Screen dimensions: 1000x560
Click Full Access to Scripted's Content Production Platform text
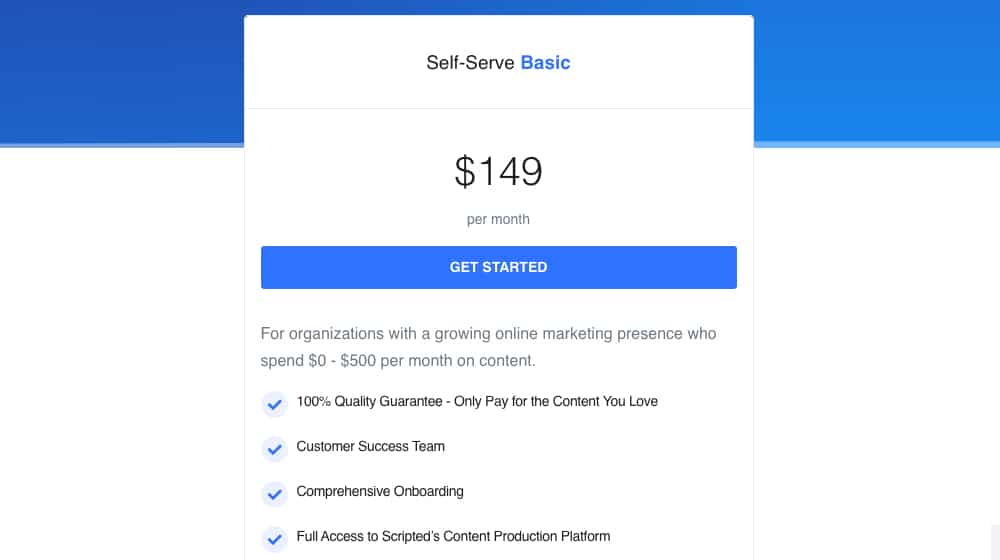coord(453,536)
